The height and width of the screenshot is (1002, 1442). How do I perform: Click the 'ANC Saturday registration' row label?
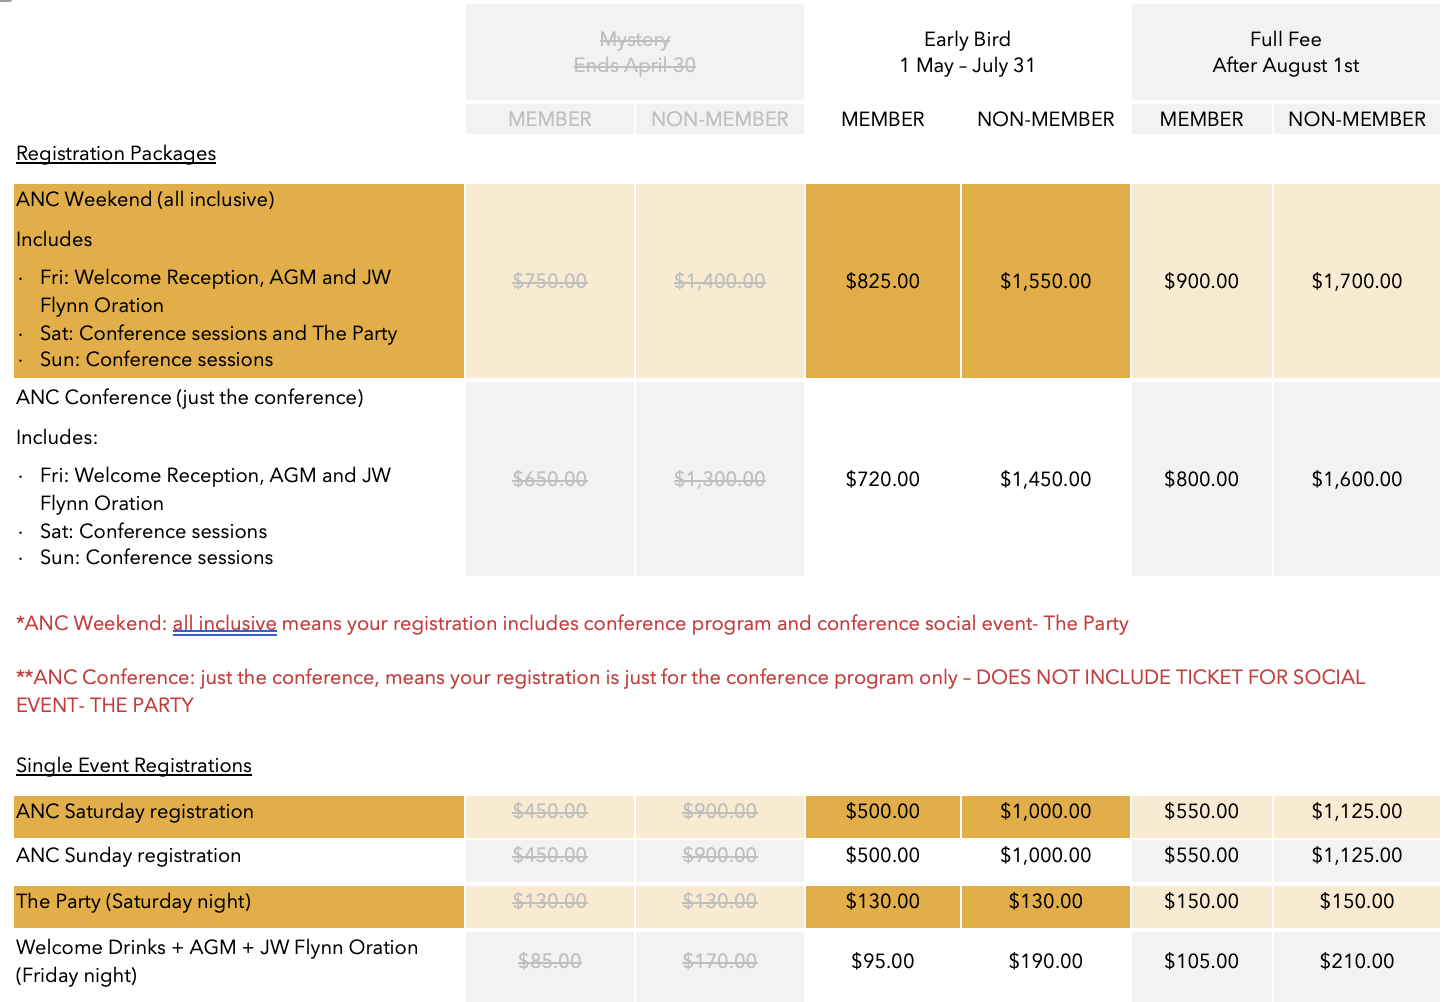(135, 812)
